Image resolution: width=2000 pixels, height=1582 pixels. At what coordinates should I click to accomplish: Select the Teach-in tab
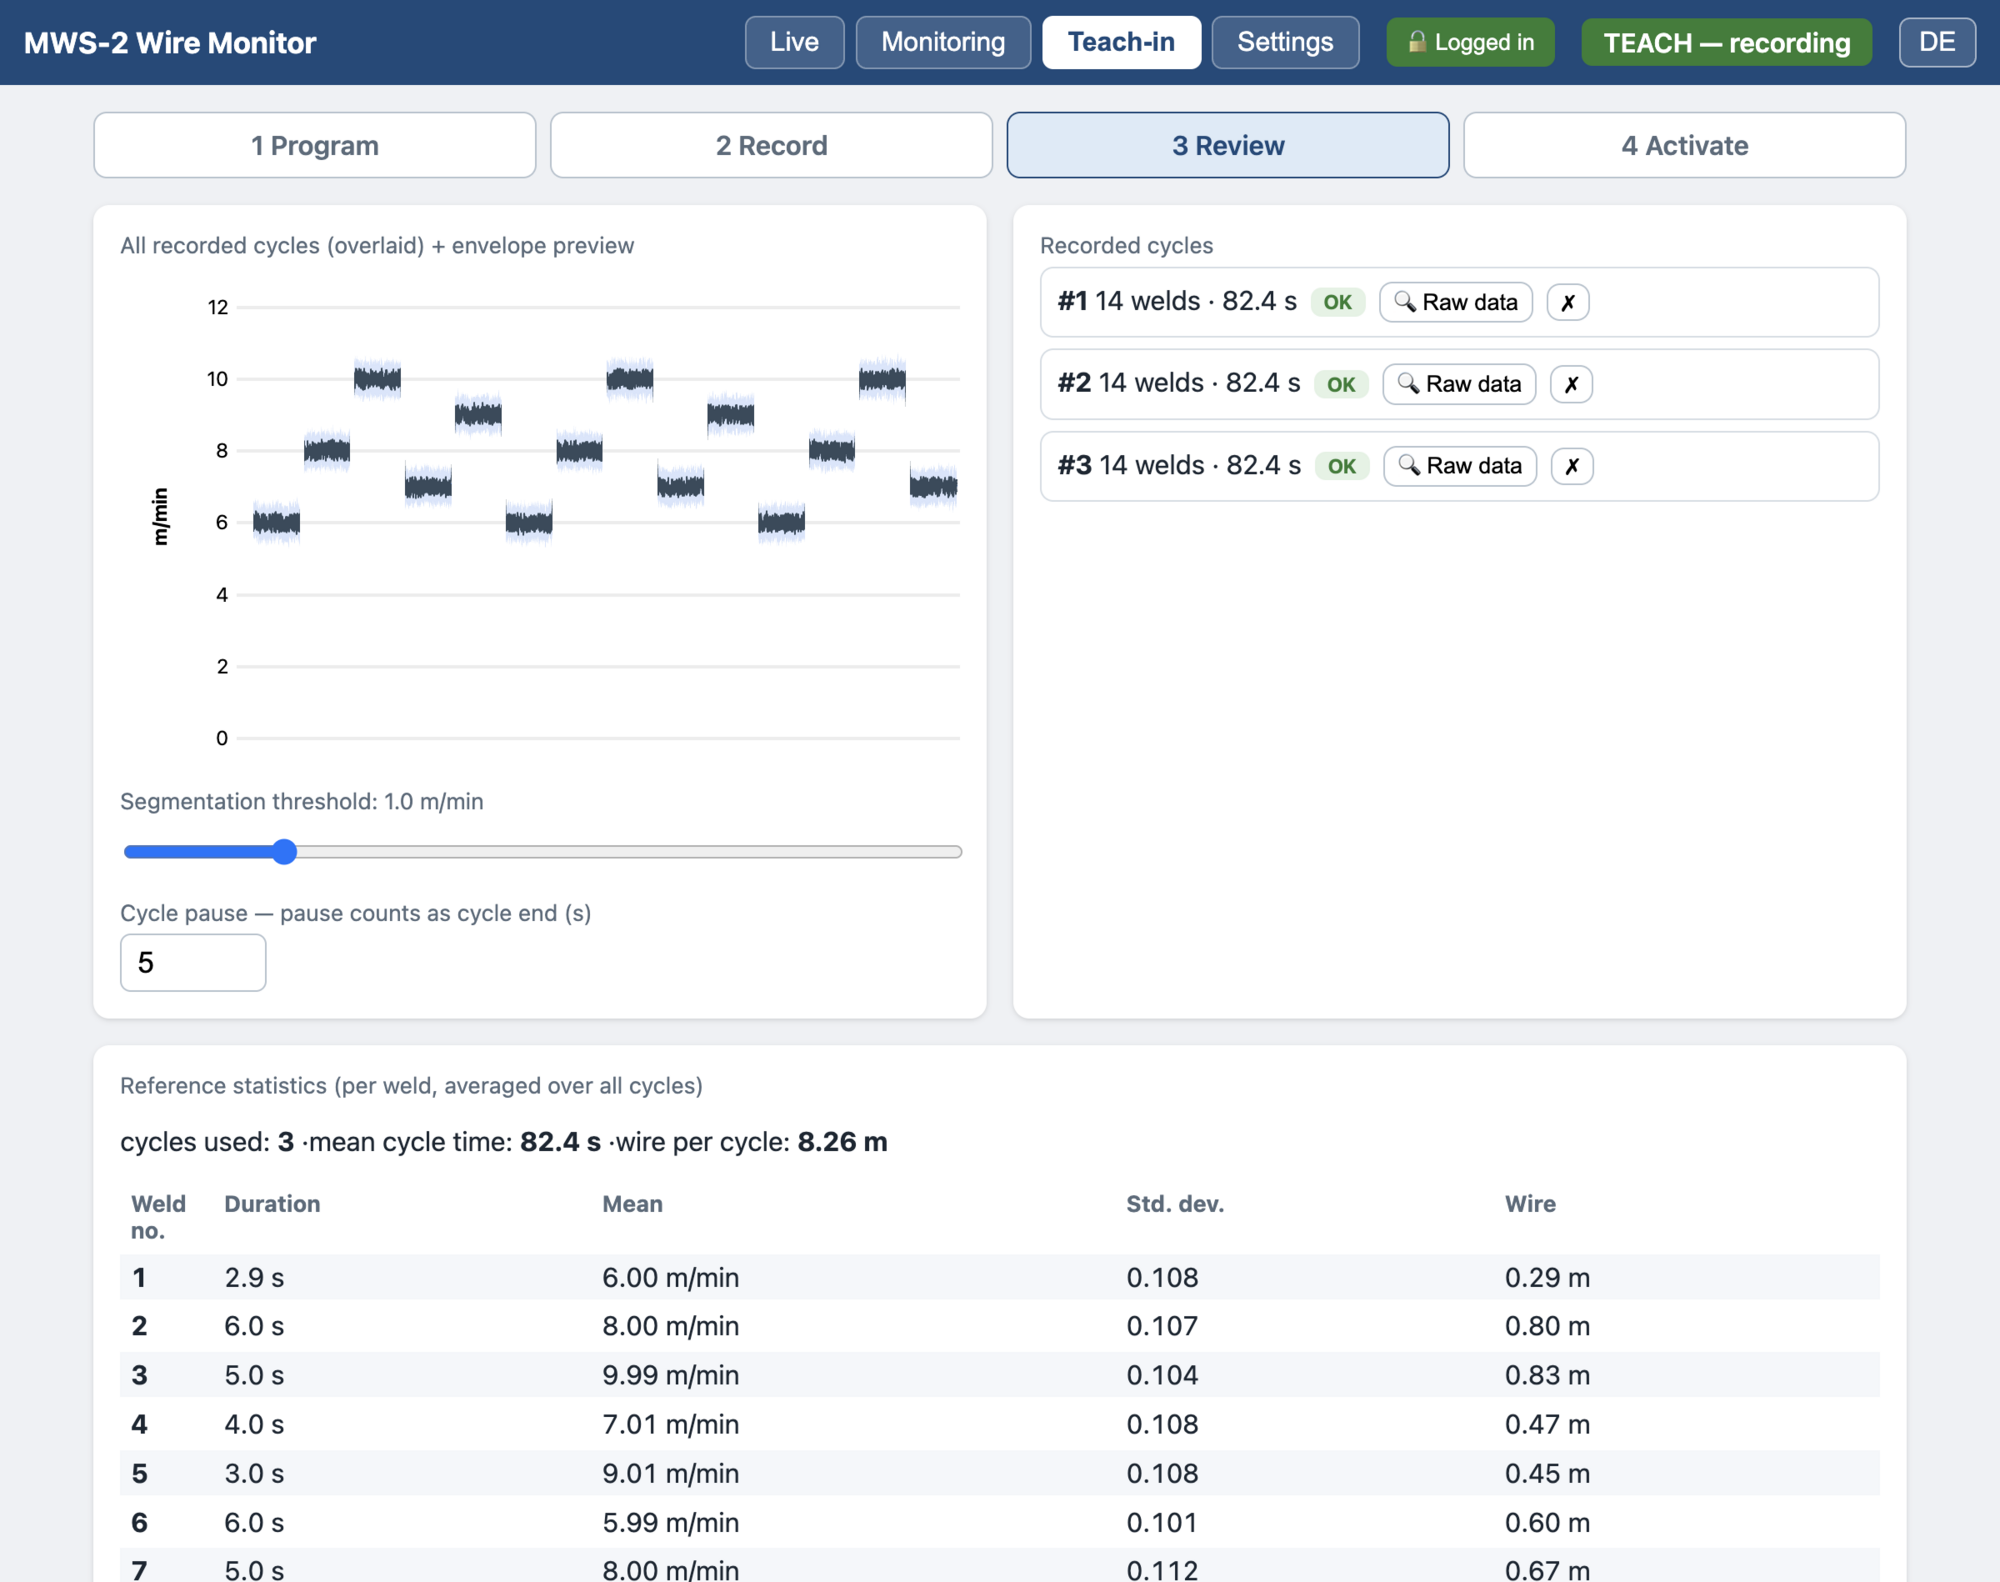1121,42
